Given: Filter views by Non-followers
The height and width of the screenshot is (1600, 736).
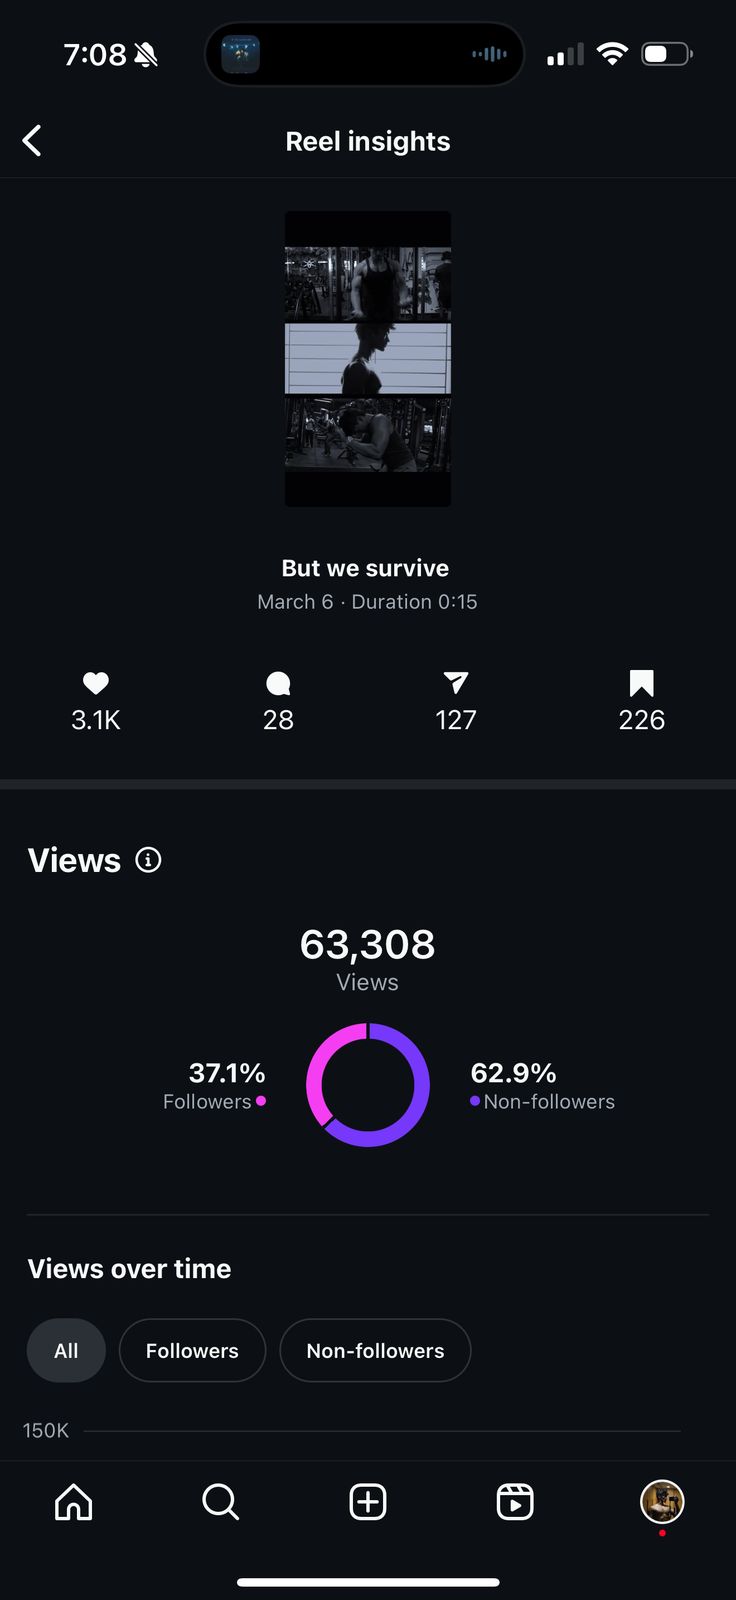Looking at the screenshot, I should (375, 1350).
